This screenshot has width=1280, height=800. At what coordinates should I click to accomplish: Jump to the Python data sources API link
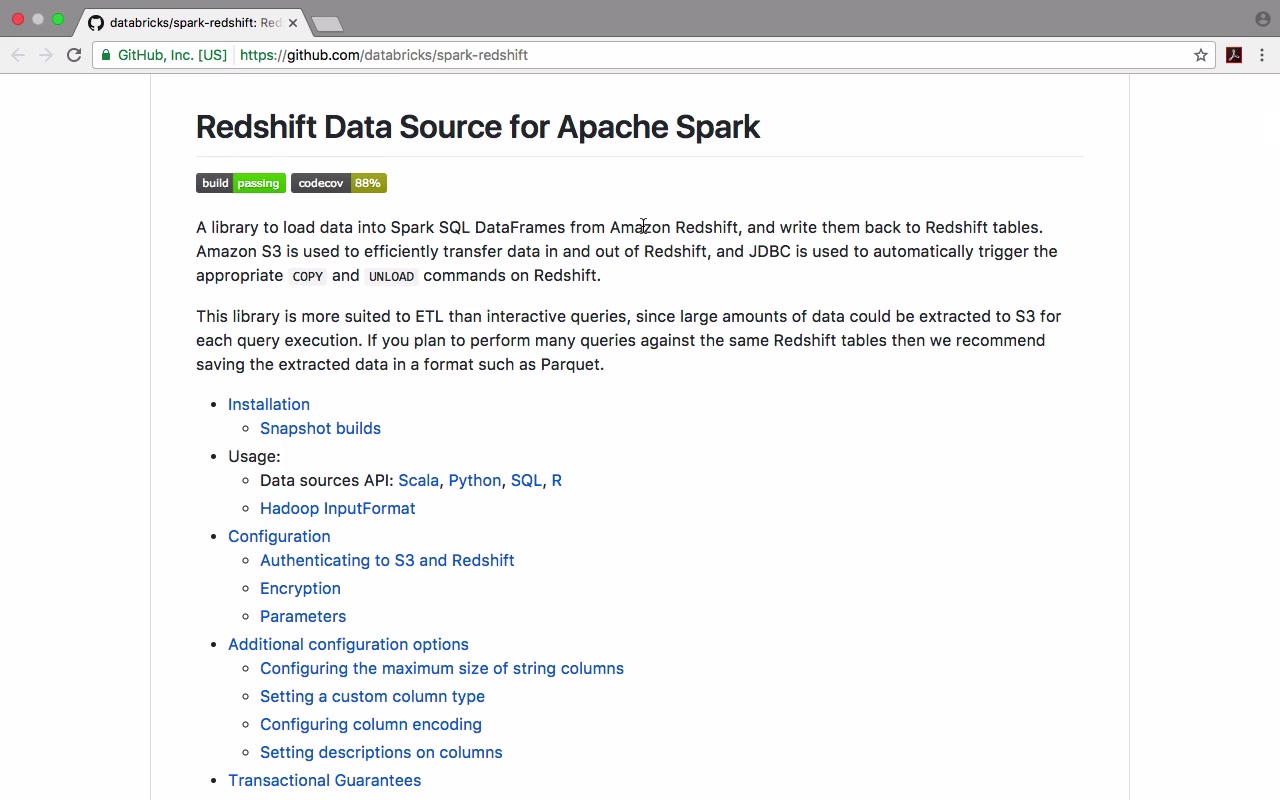(474, 480)
